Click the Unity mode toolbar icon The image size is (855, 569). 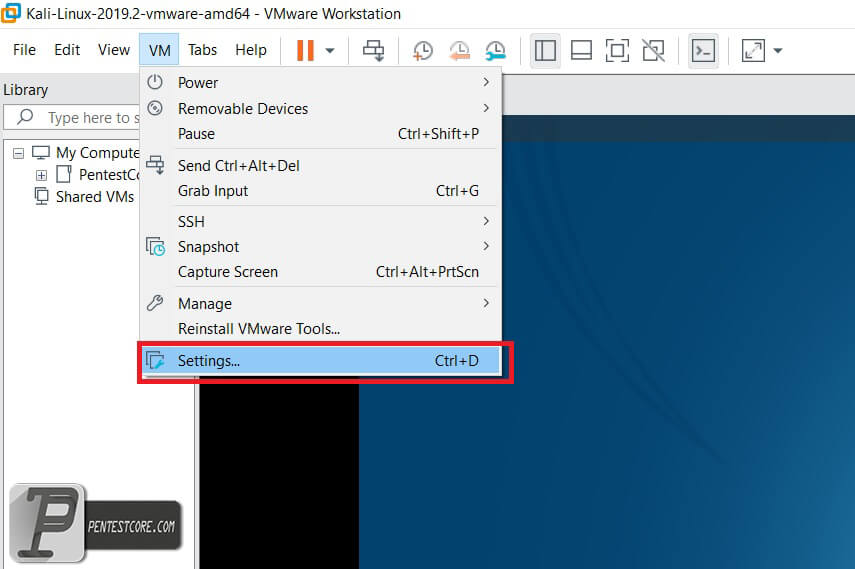tap(653, 51)
